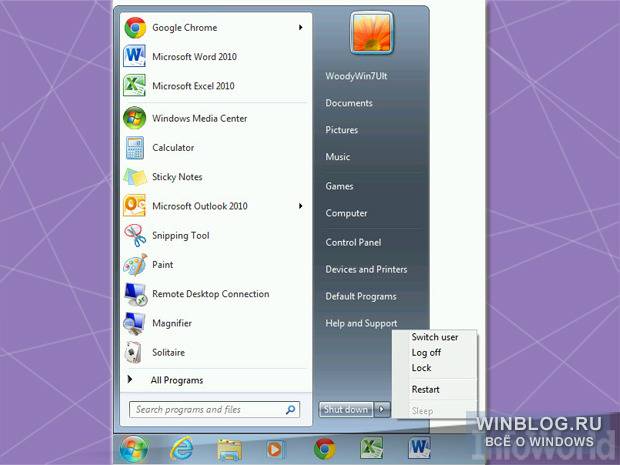Image resolution: width=620 pixels, height=465 pixels.
Task: Expand Microsoft Outlook 2010 jump list arrow
Action: pos(301,206)
